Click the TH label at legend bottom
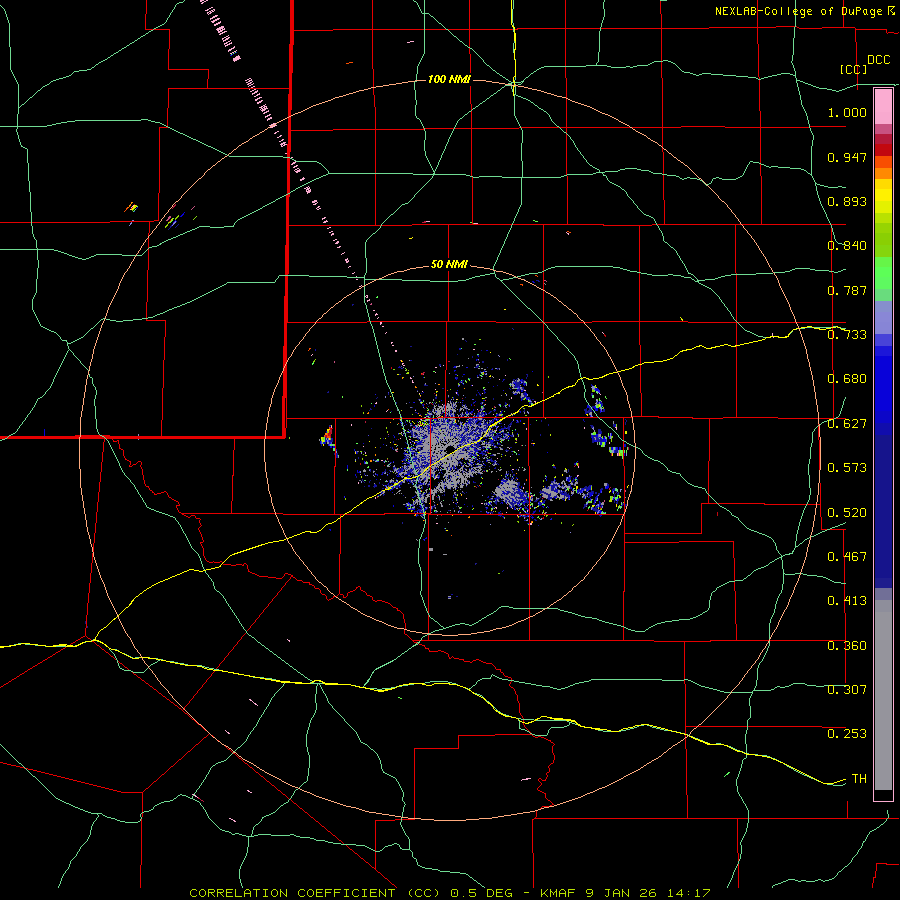The height and width of the screenshot is (900, 900). pos(859,779)
